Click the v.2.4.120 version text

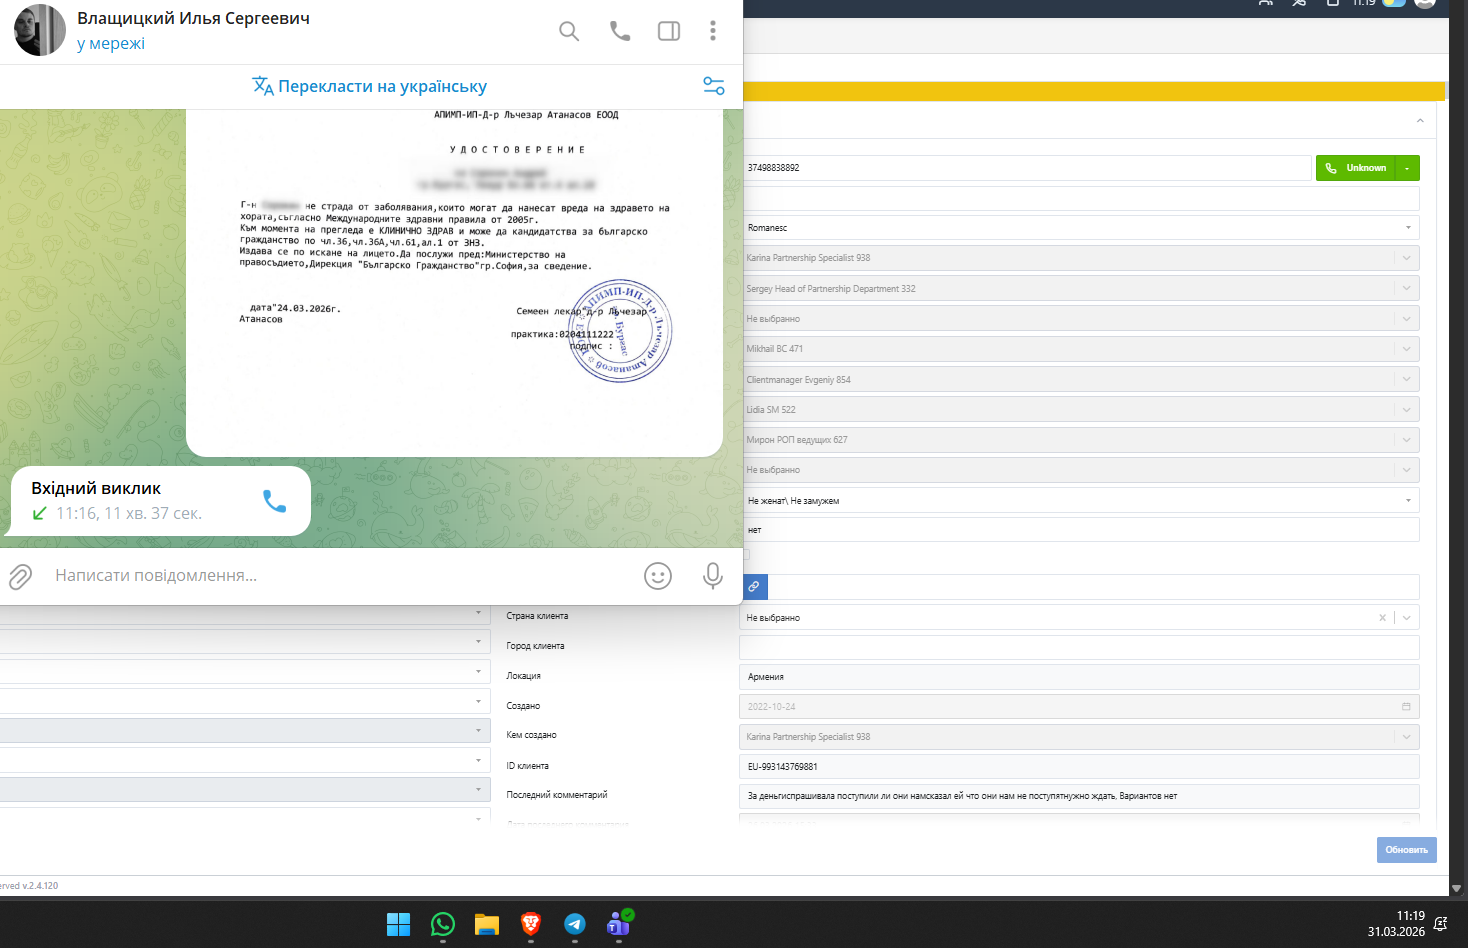[x=40, y=886]
